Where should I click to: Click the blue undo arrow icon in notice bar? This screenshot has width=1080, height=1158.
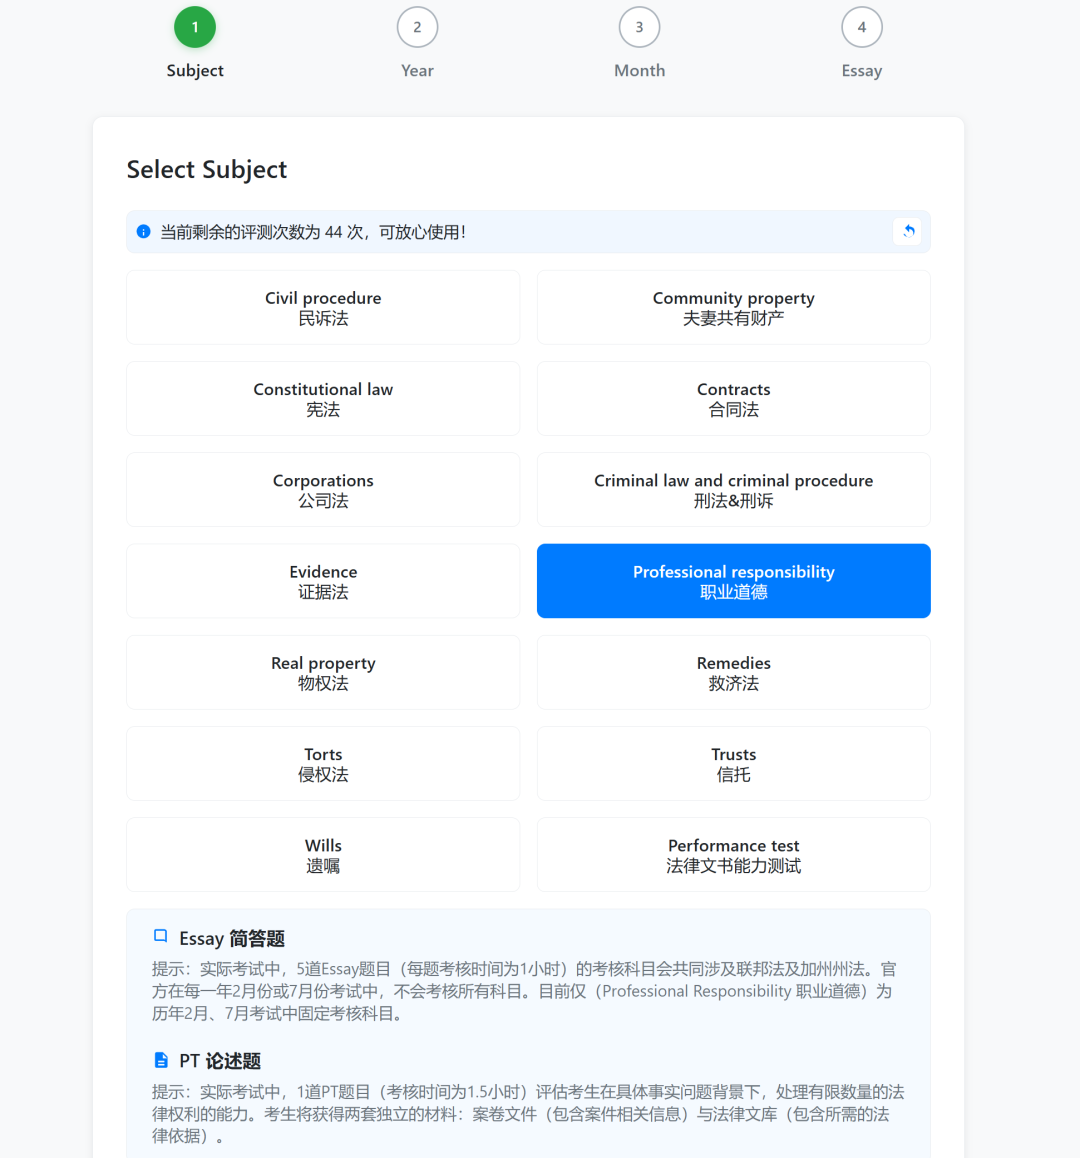pyautogui.click(x=908, y=231)
